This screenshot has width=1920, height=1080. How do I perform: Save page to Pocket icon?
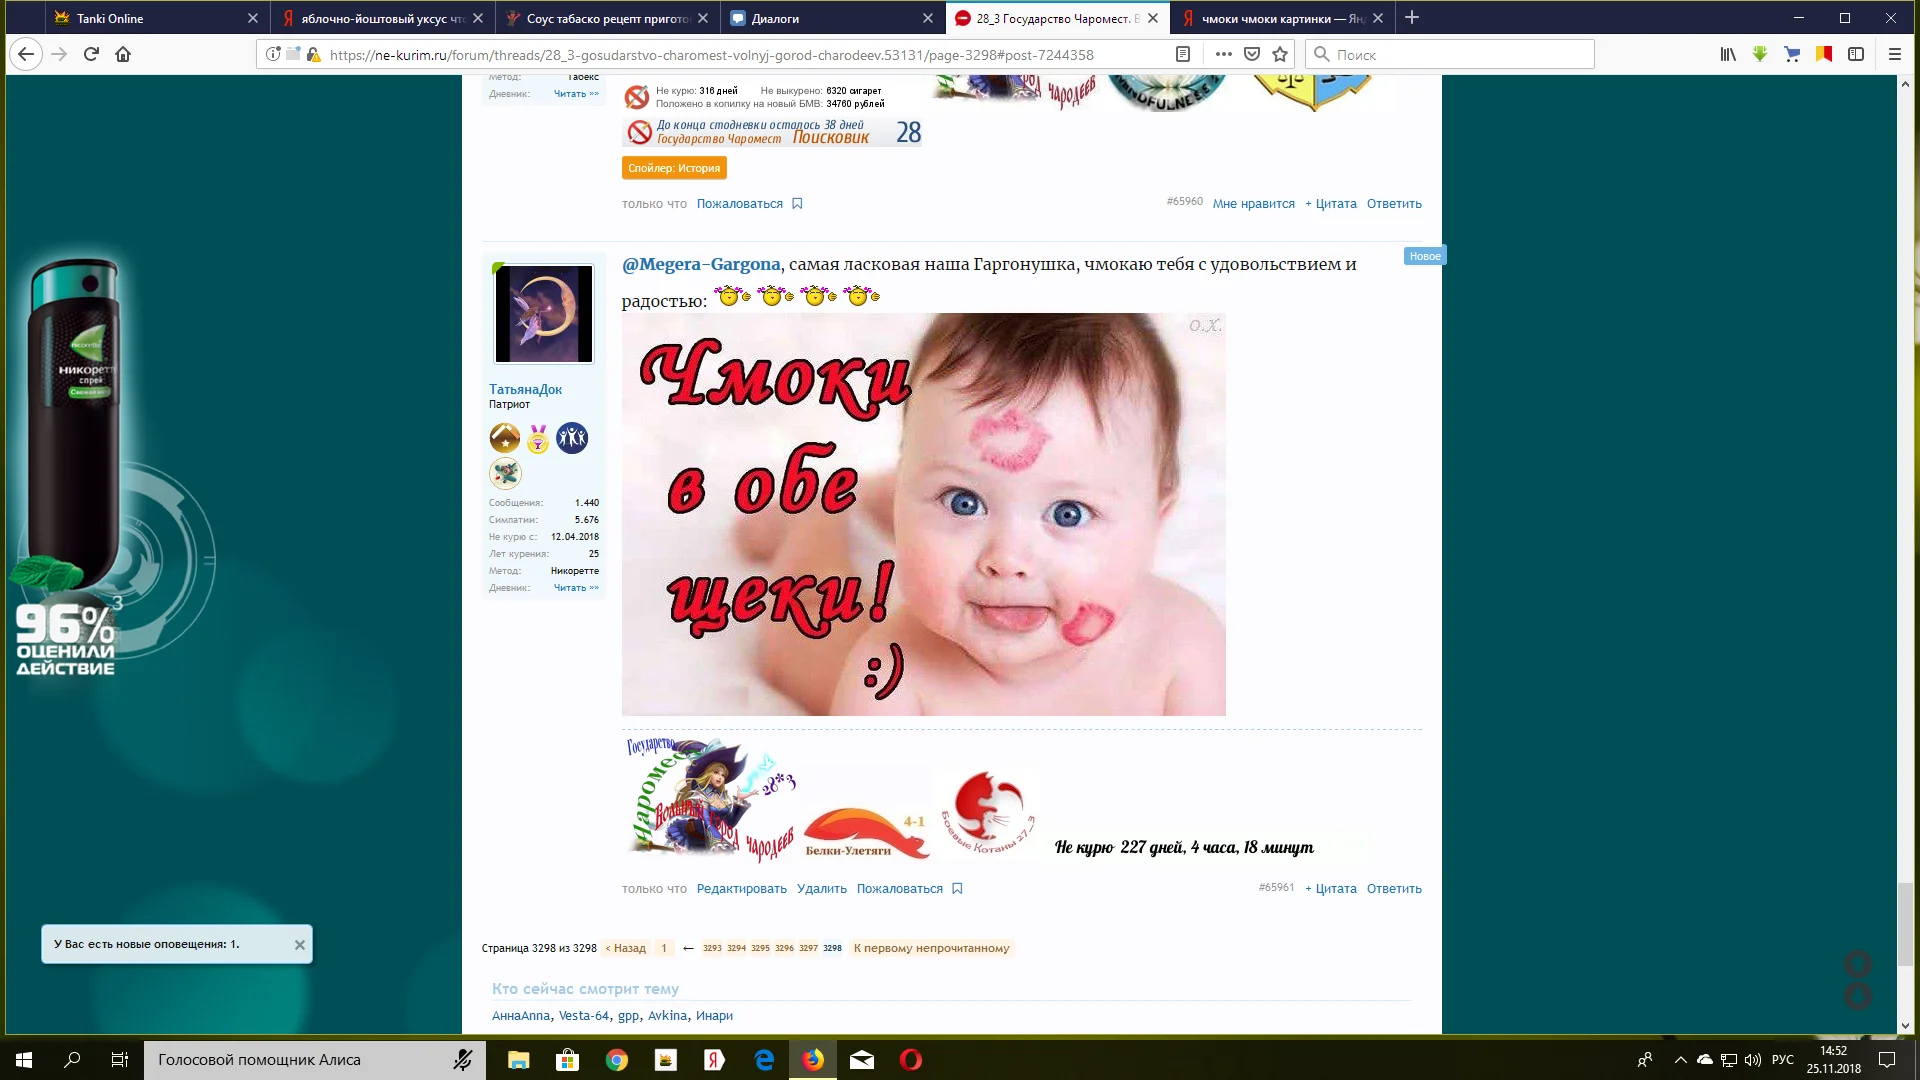point(1252,54)
